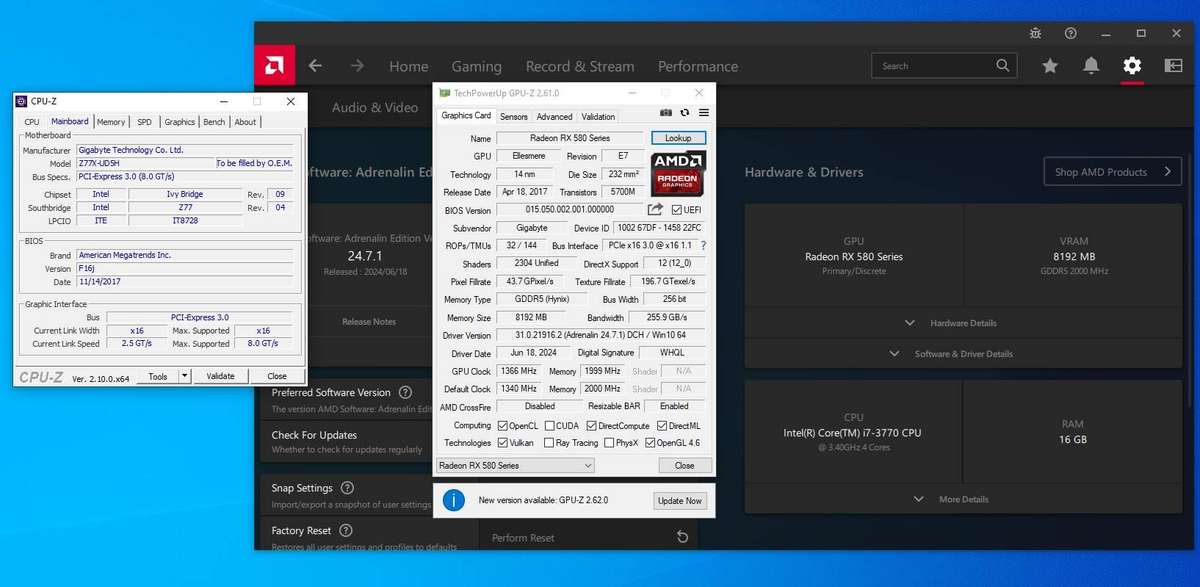This screenshot has width=1200, height=587.
Task: Toggle the Ray Tracing checkbox
Action: click(x=549, y=443)
